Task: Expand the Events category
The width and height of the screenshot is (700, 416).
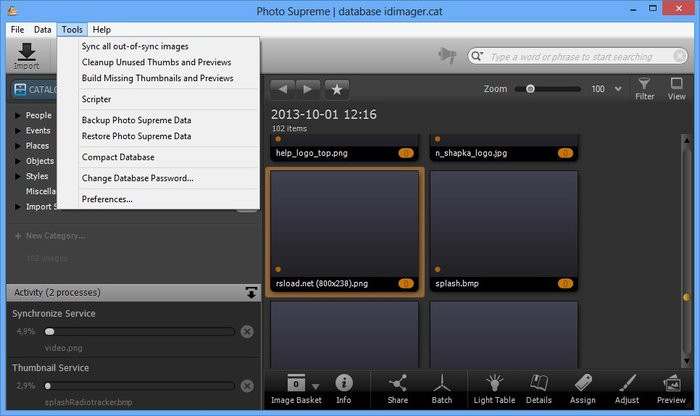Action: coord(17,130)
